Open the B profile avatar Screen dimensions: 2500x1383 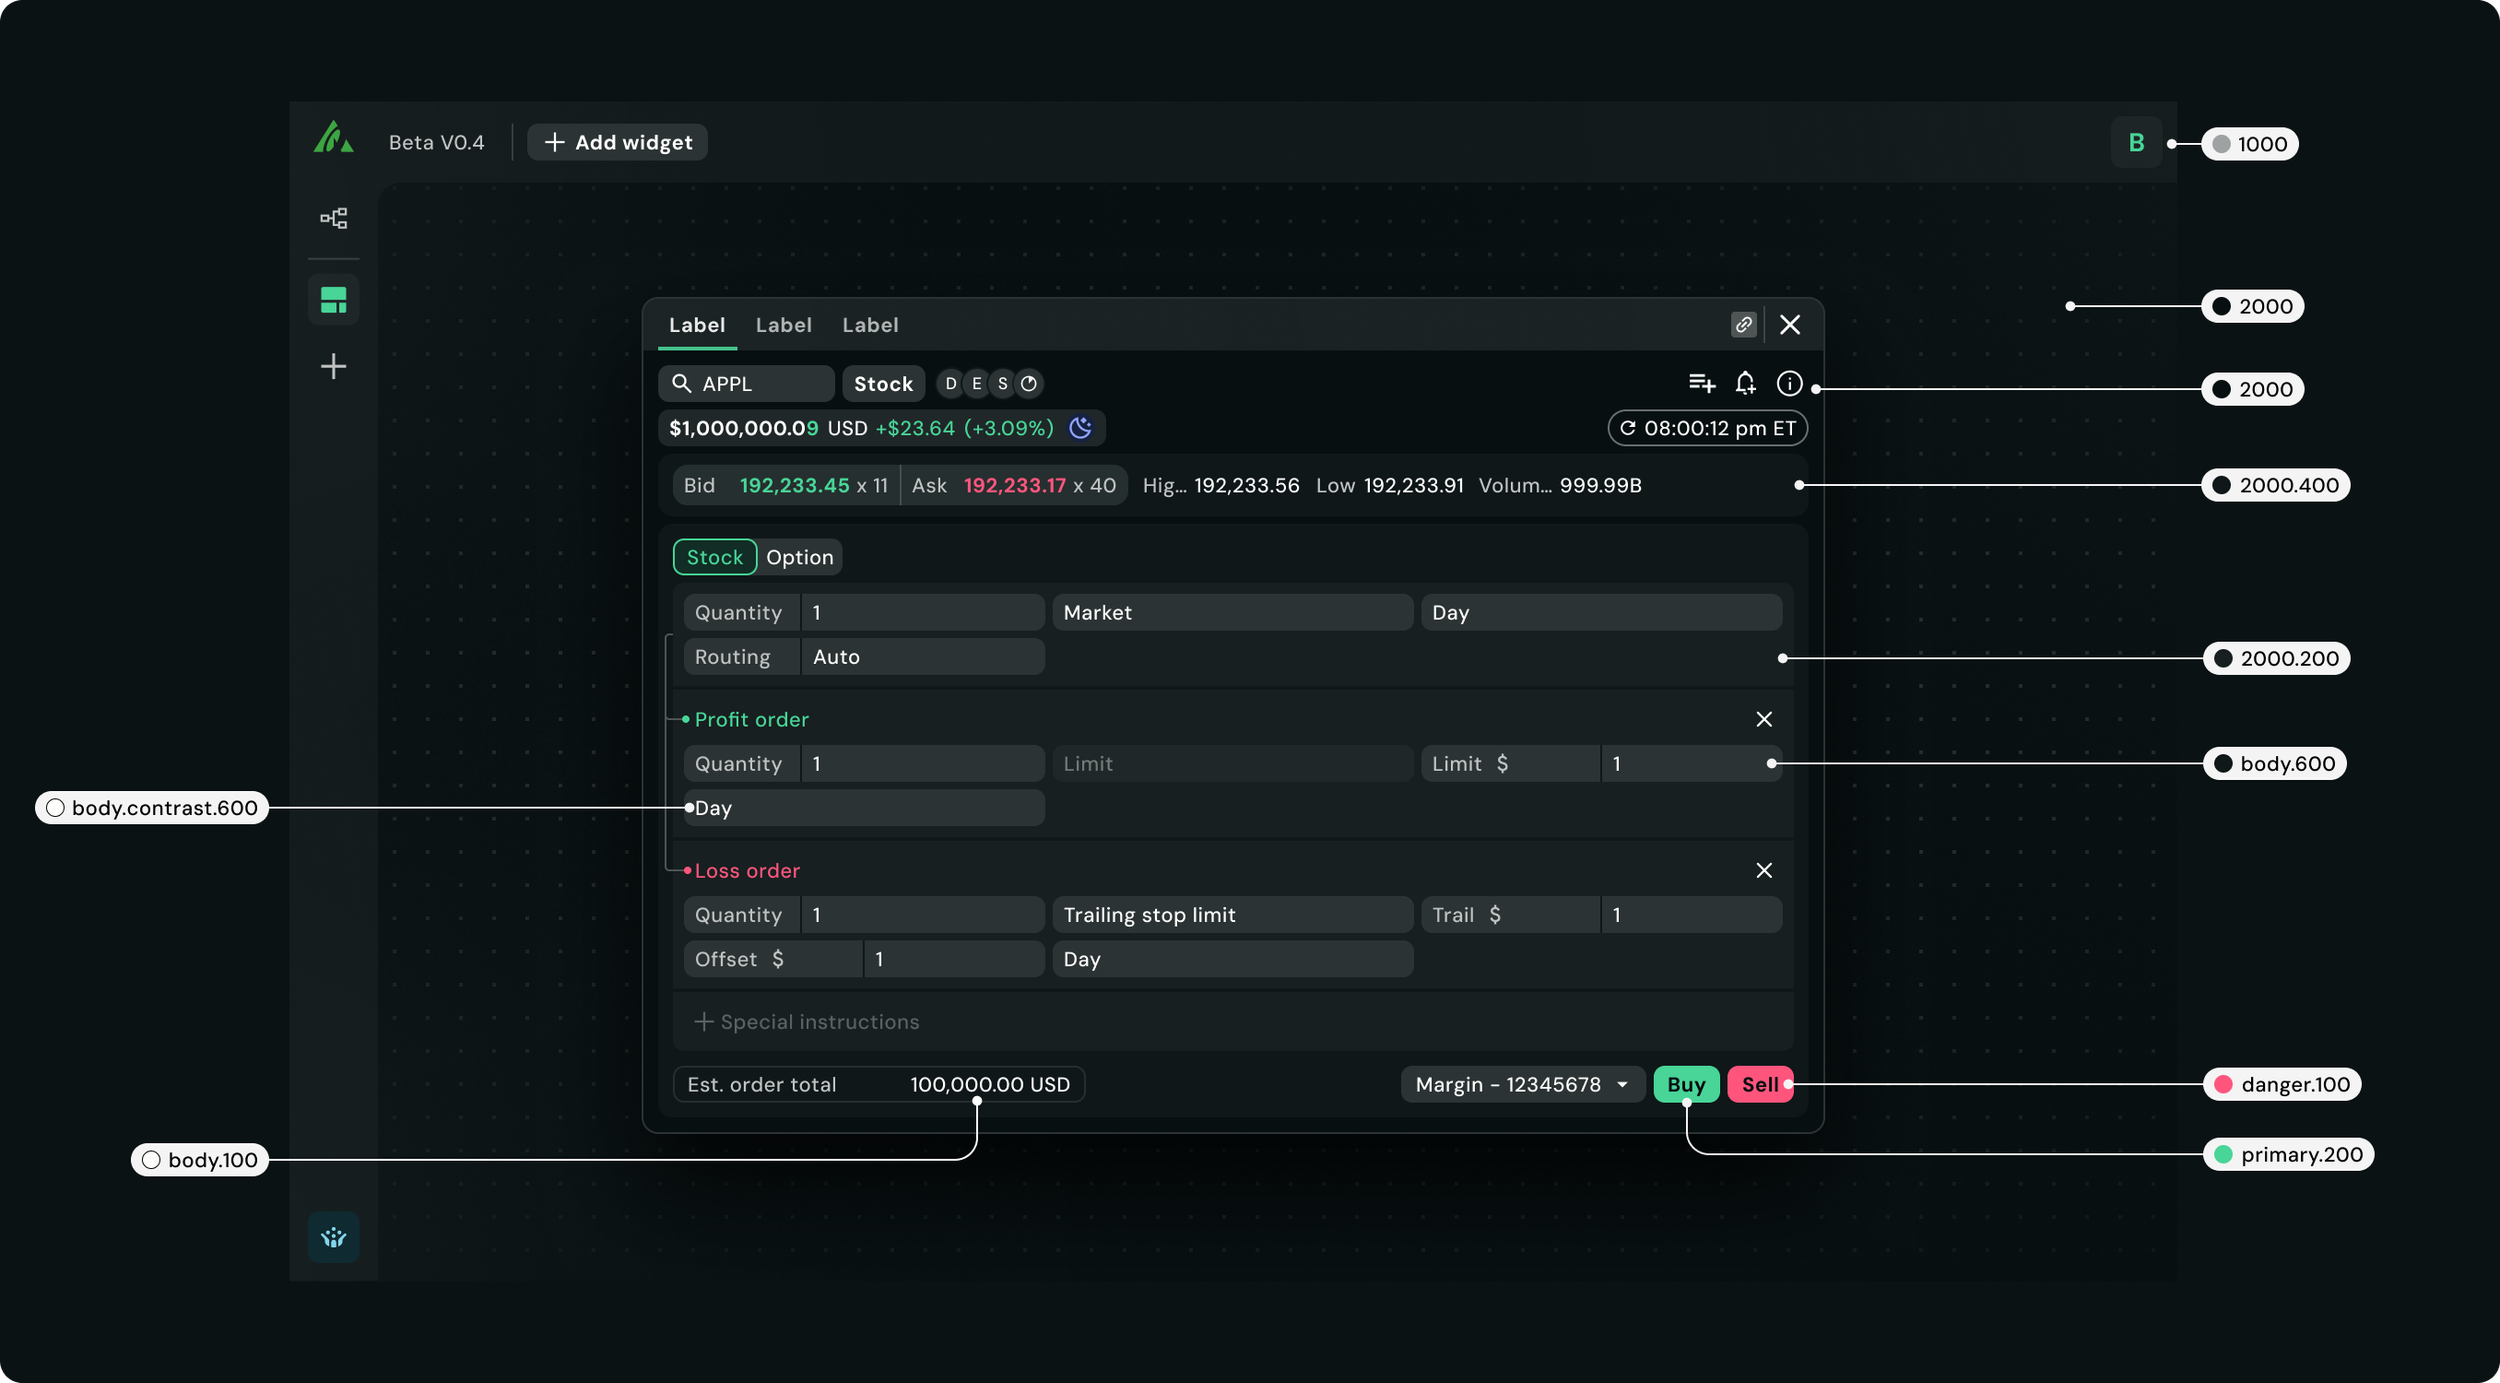[2136, 143]
